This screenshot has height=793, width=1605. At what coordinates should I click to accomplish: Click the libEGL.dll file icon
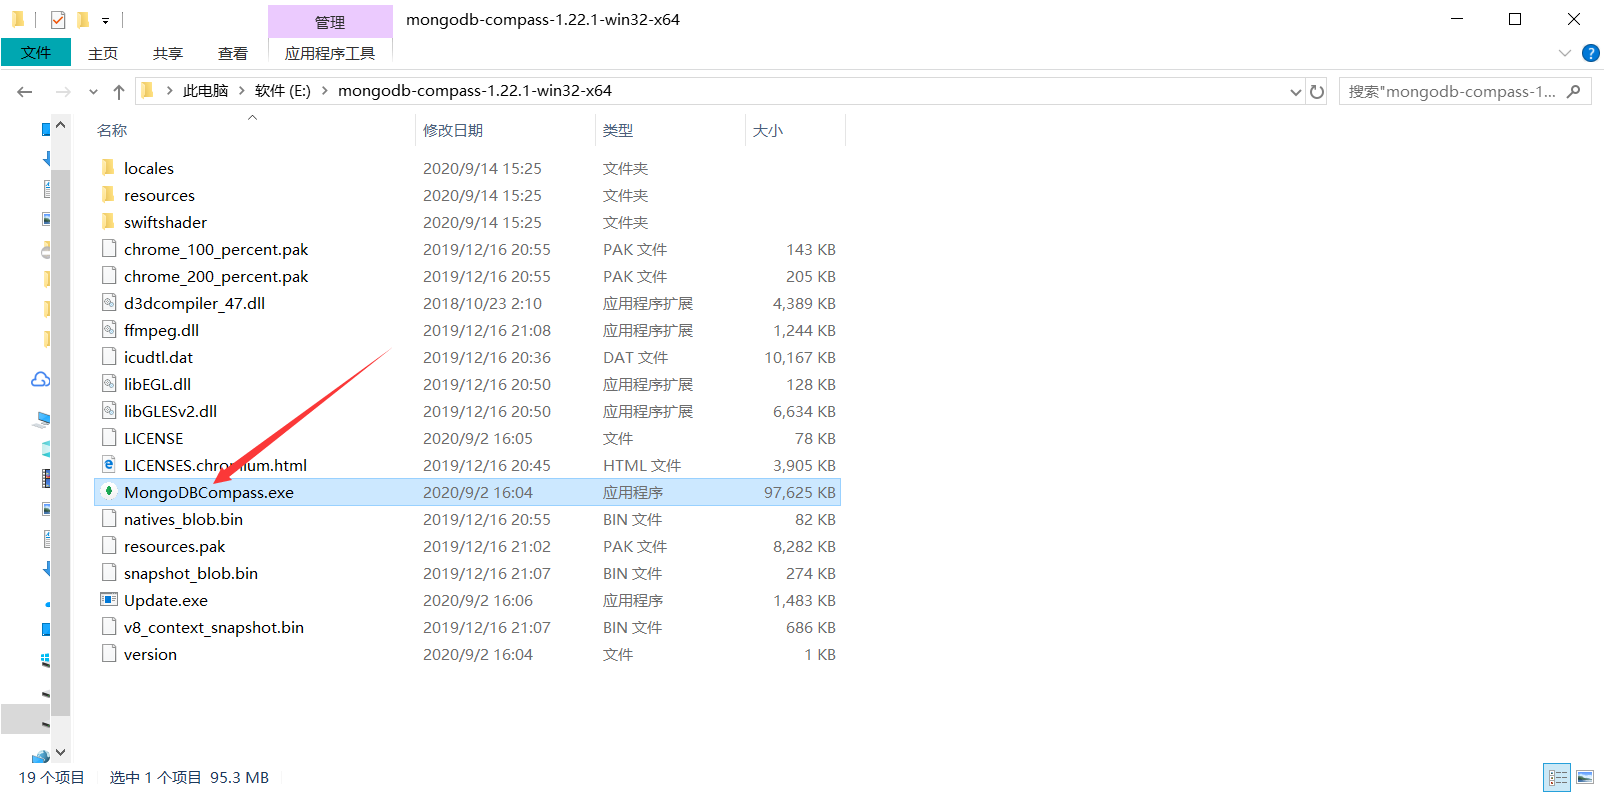click(x=109, y=384)
